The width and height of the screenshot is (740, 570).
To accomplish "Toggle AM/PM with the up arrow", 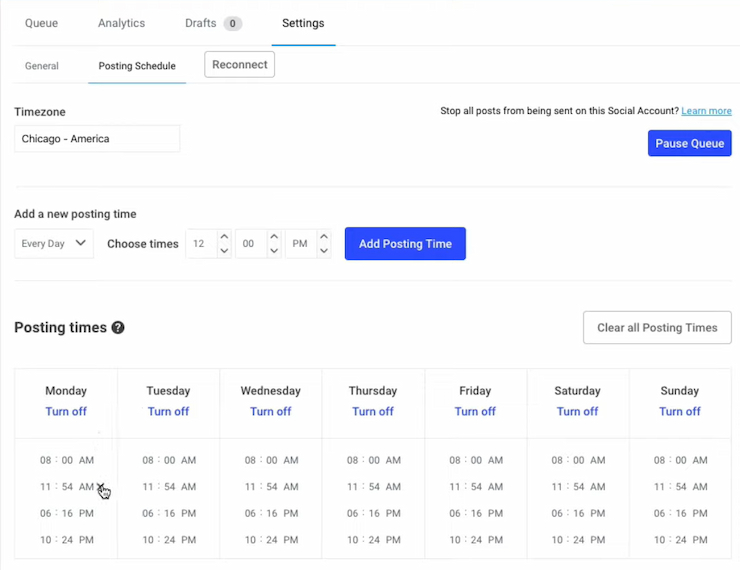I will [324, 236].
